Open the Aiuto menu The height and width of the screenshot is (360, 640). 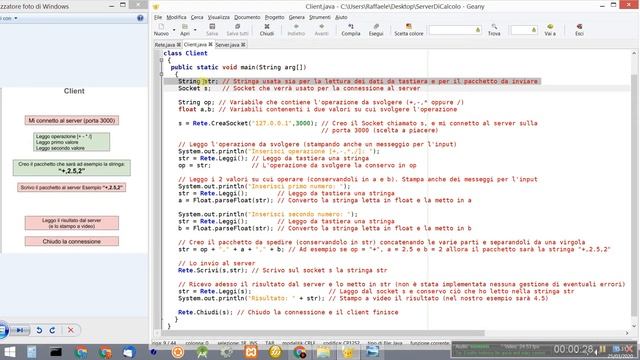pyautogui.click(x=341, y=17)
